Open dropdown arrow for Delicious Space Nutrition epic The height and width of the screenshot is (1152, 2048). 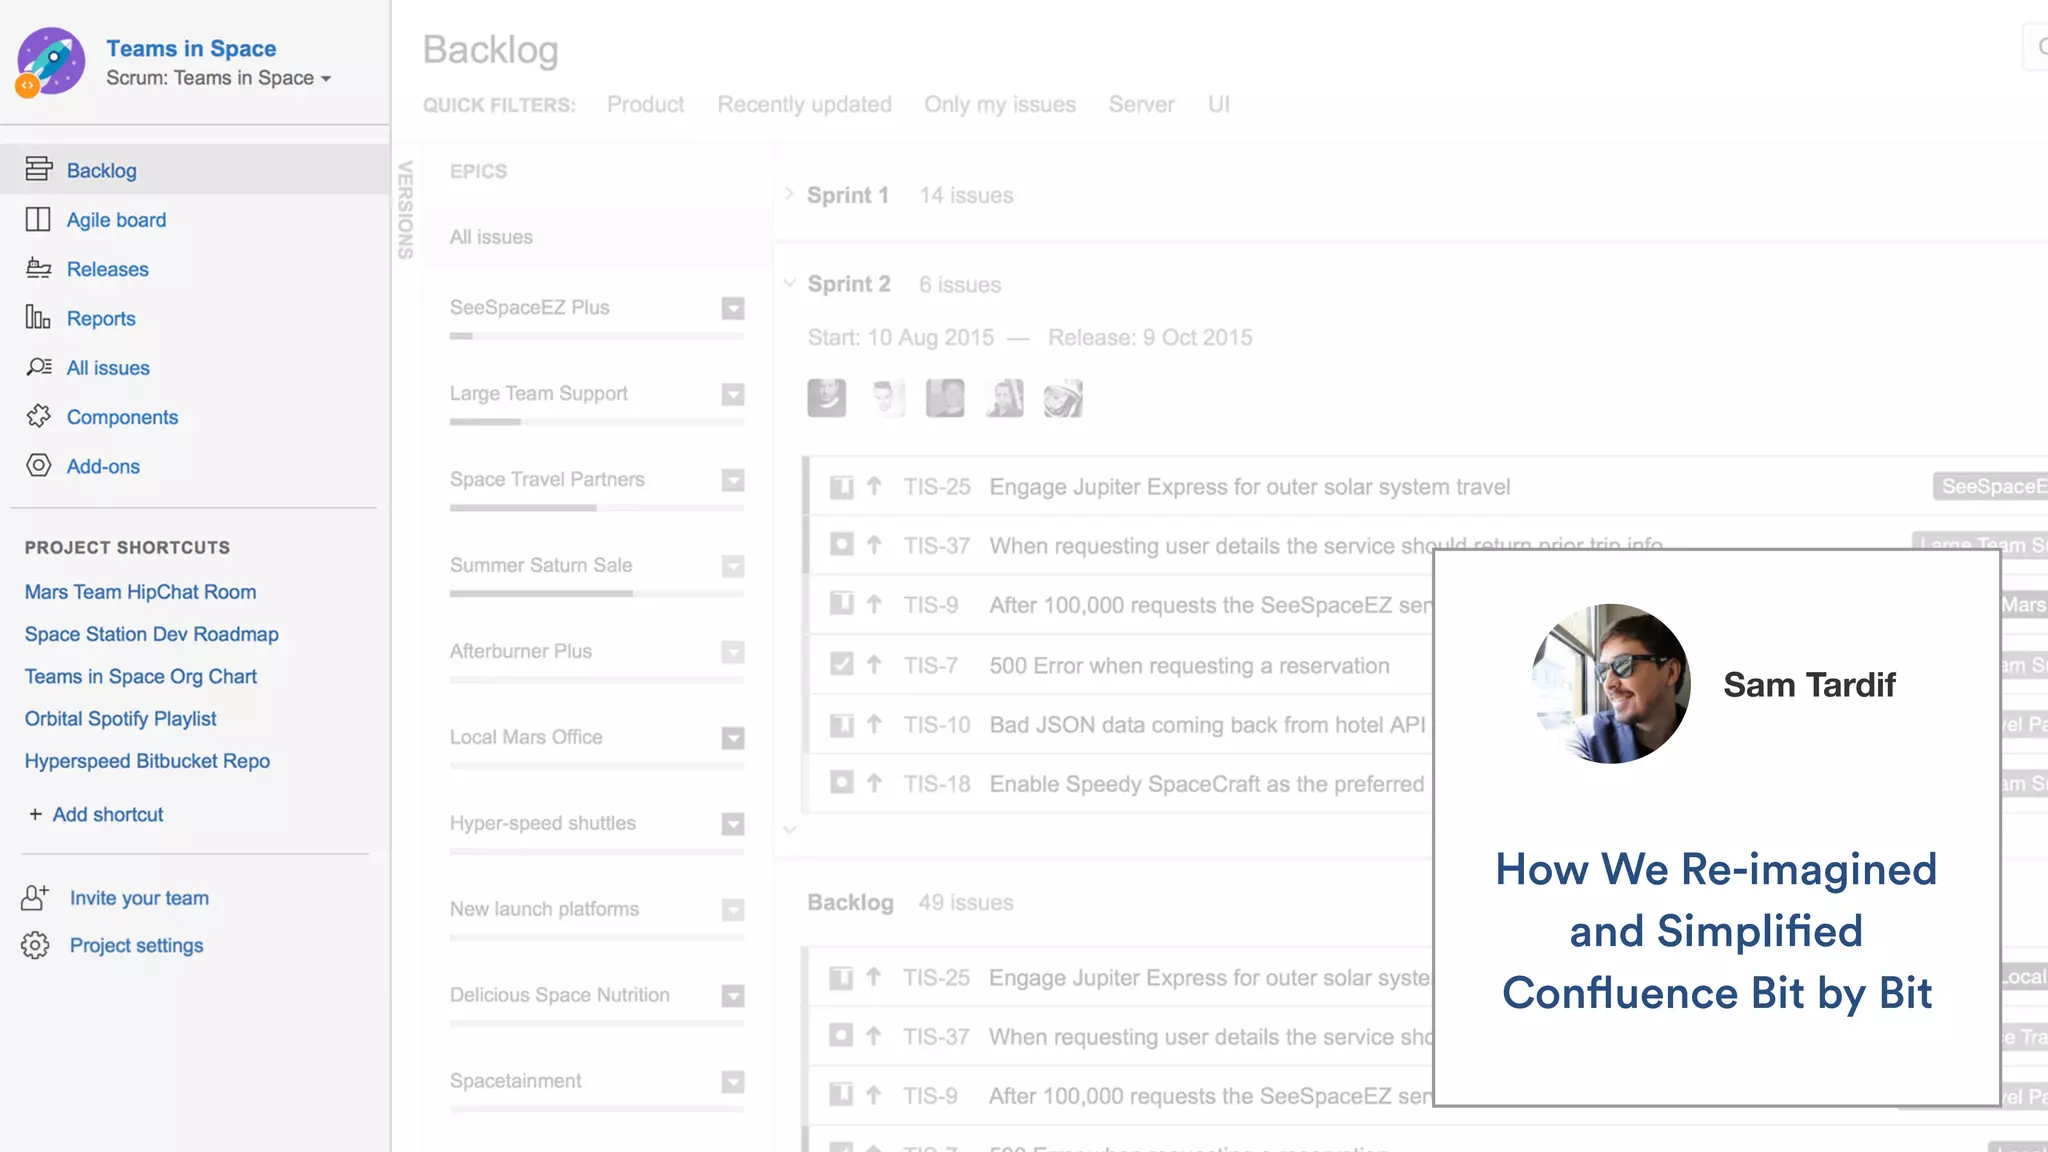pos(733,996)
